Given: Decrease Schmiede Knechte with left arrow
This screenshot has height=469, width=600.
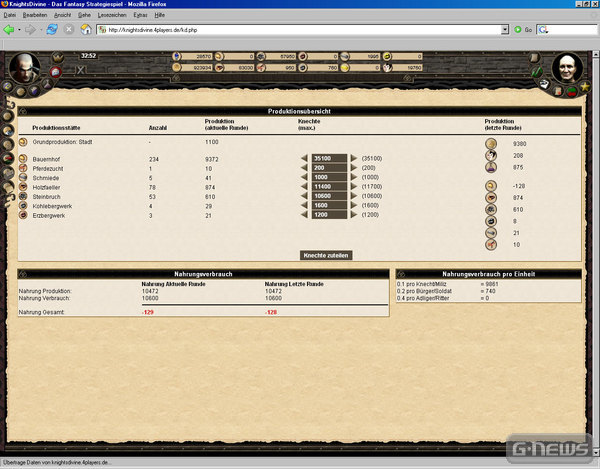Looking at the screenshot, I should click(304, 177).
